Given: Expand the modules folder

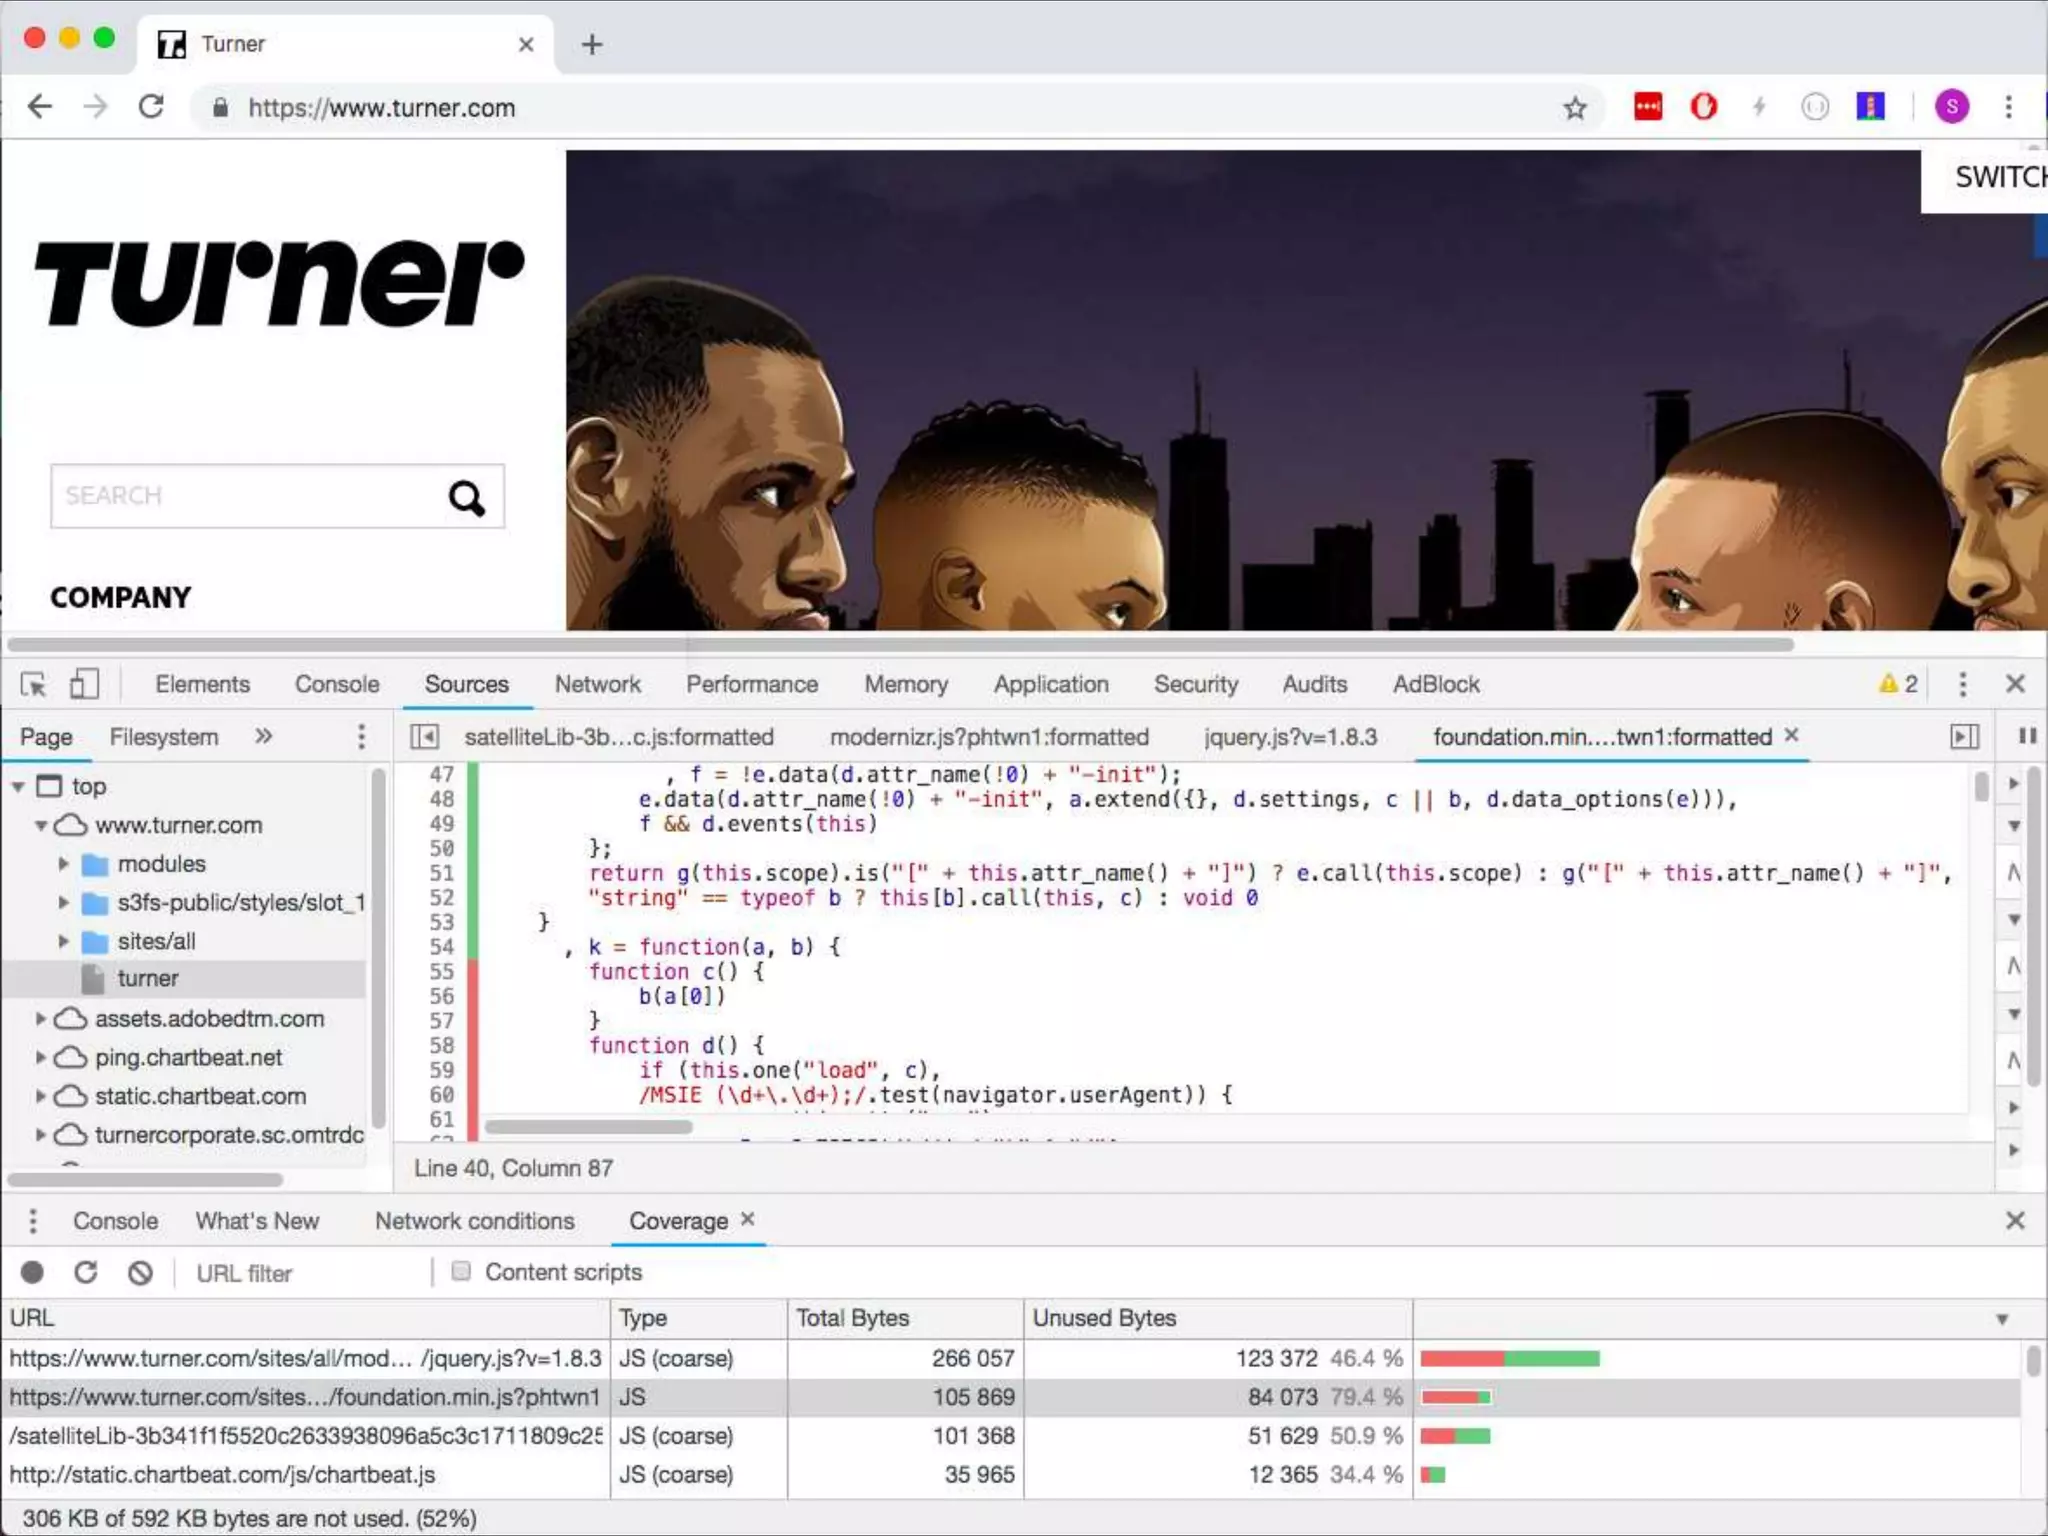Looking at the screenshot, I should coord(64,863).
